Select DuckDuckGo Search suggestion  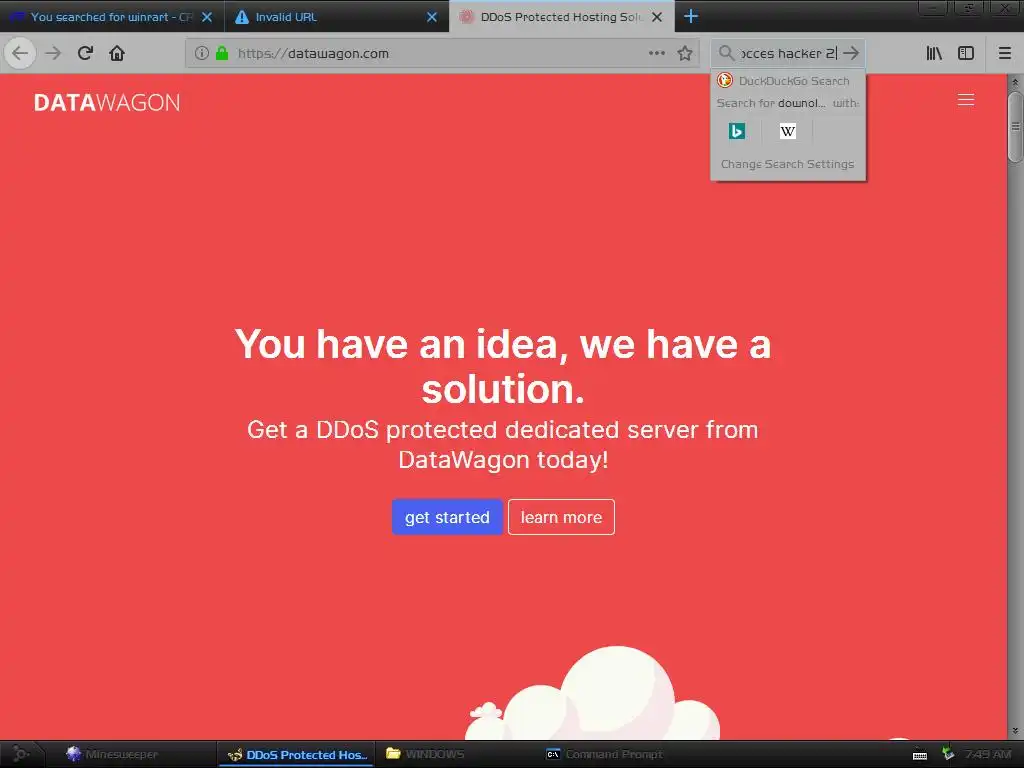(x=788, y=81)
